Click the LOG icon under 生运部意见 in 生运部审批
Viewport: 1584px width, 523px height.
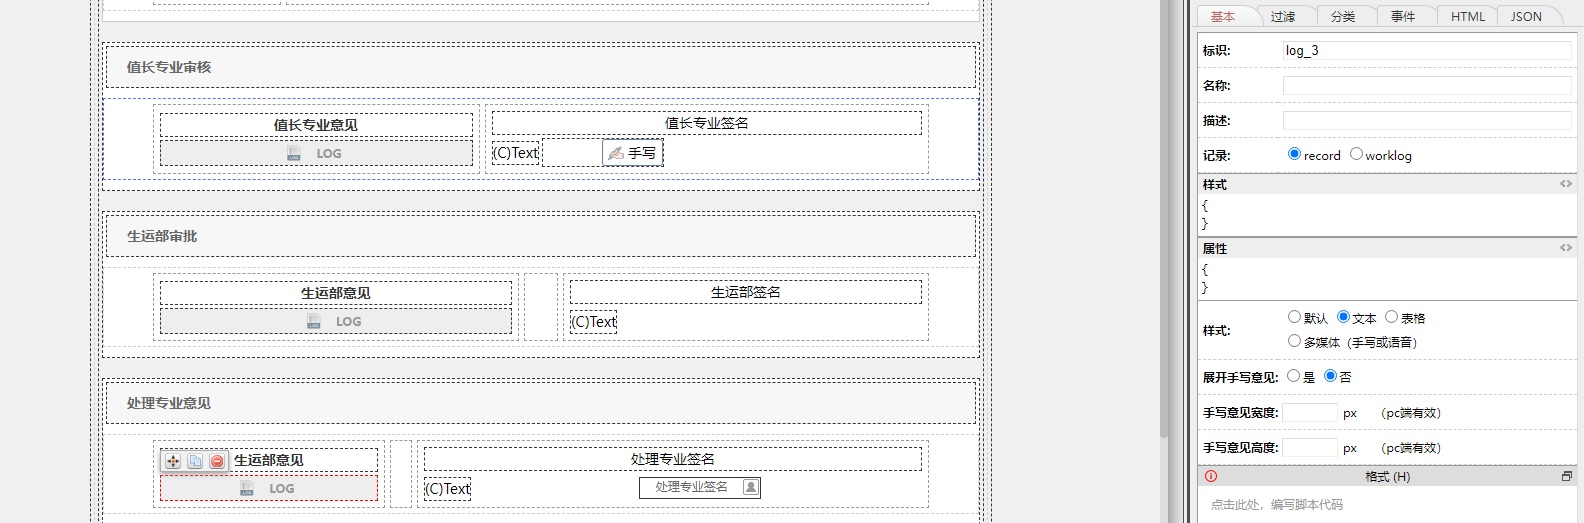tap(313, 321)
